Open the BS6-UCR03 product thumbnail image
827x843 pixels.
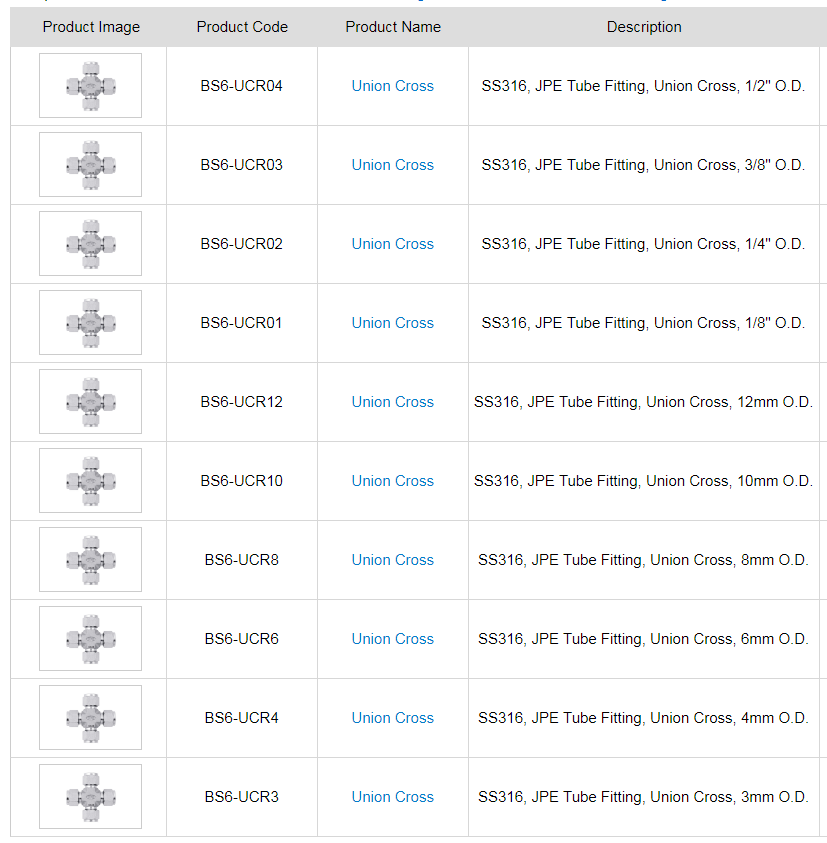(x=90, y=165)
